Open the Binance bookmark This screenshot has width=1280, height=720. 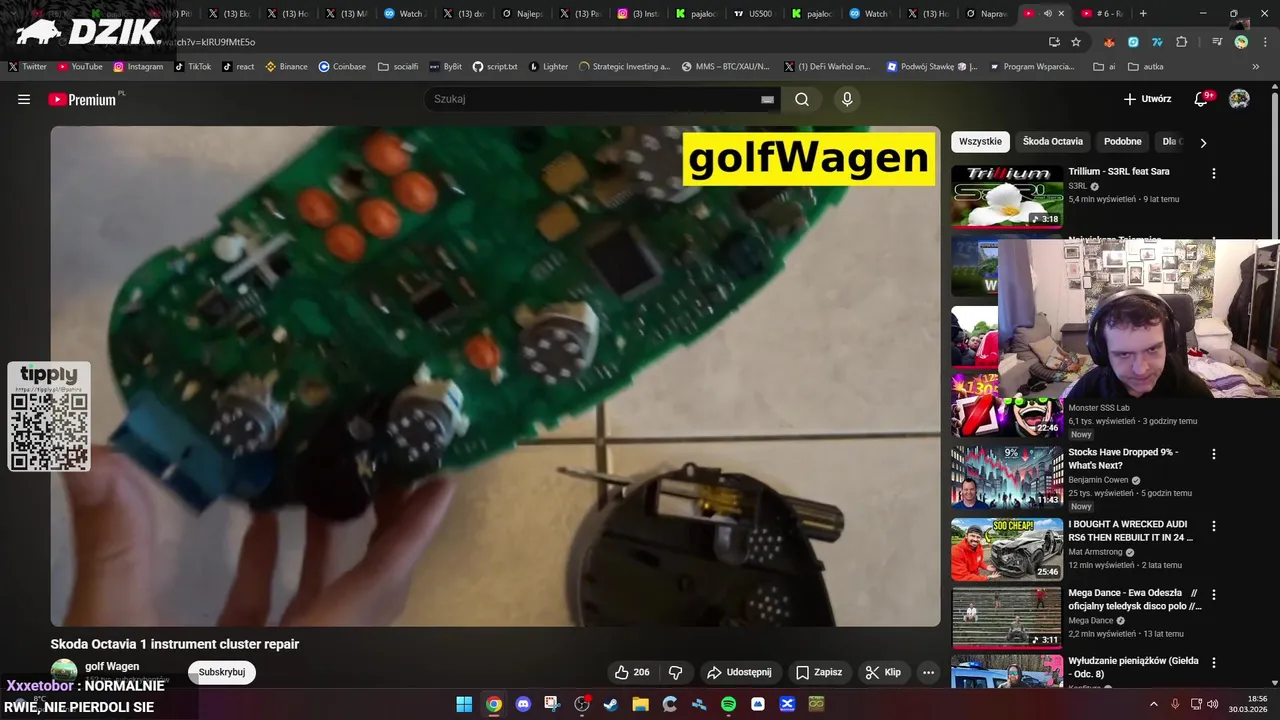point(287,66)
